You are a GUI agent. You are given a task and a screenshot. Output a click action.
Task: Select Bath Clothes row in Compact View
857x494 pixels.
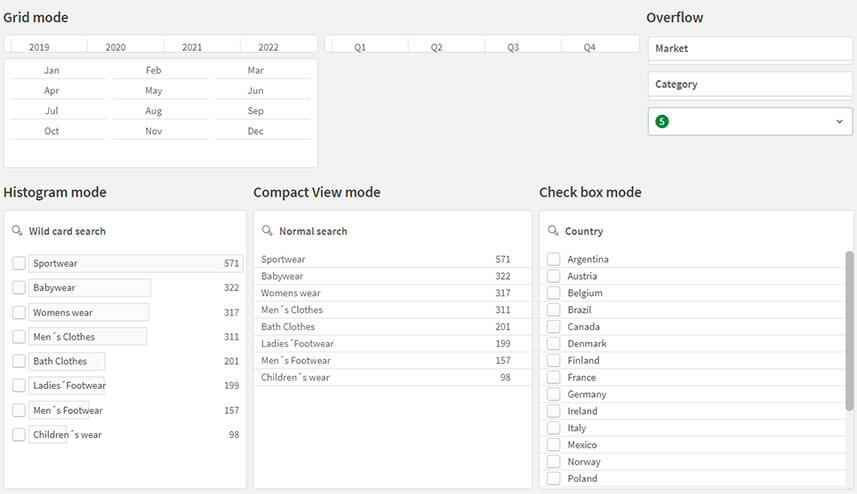tap(392, 327)
